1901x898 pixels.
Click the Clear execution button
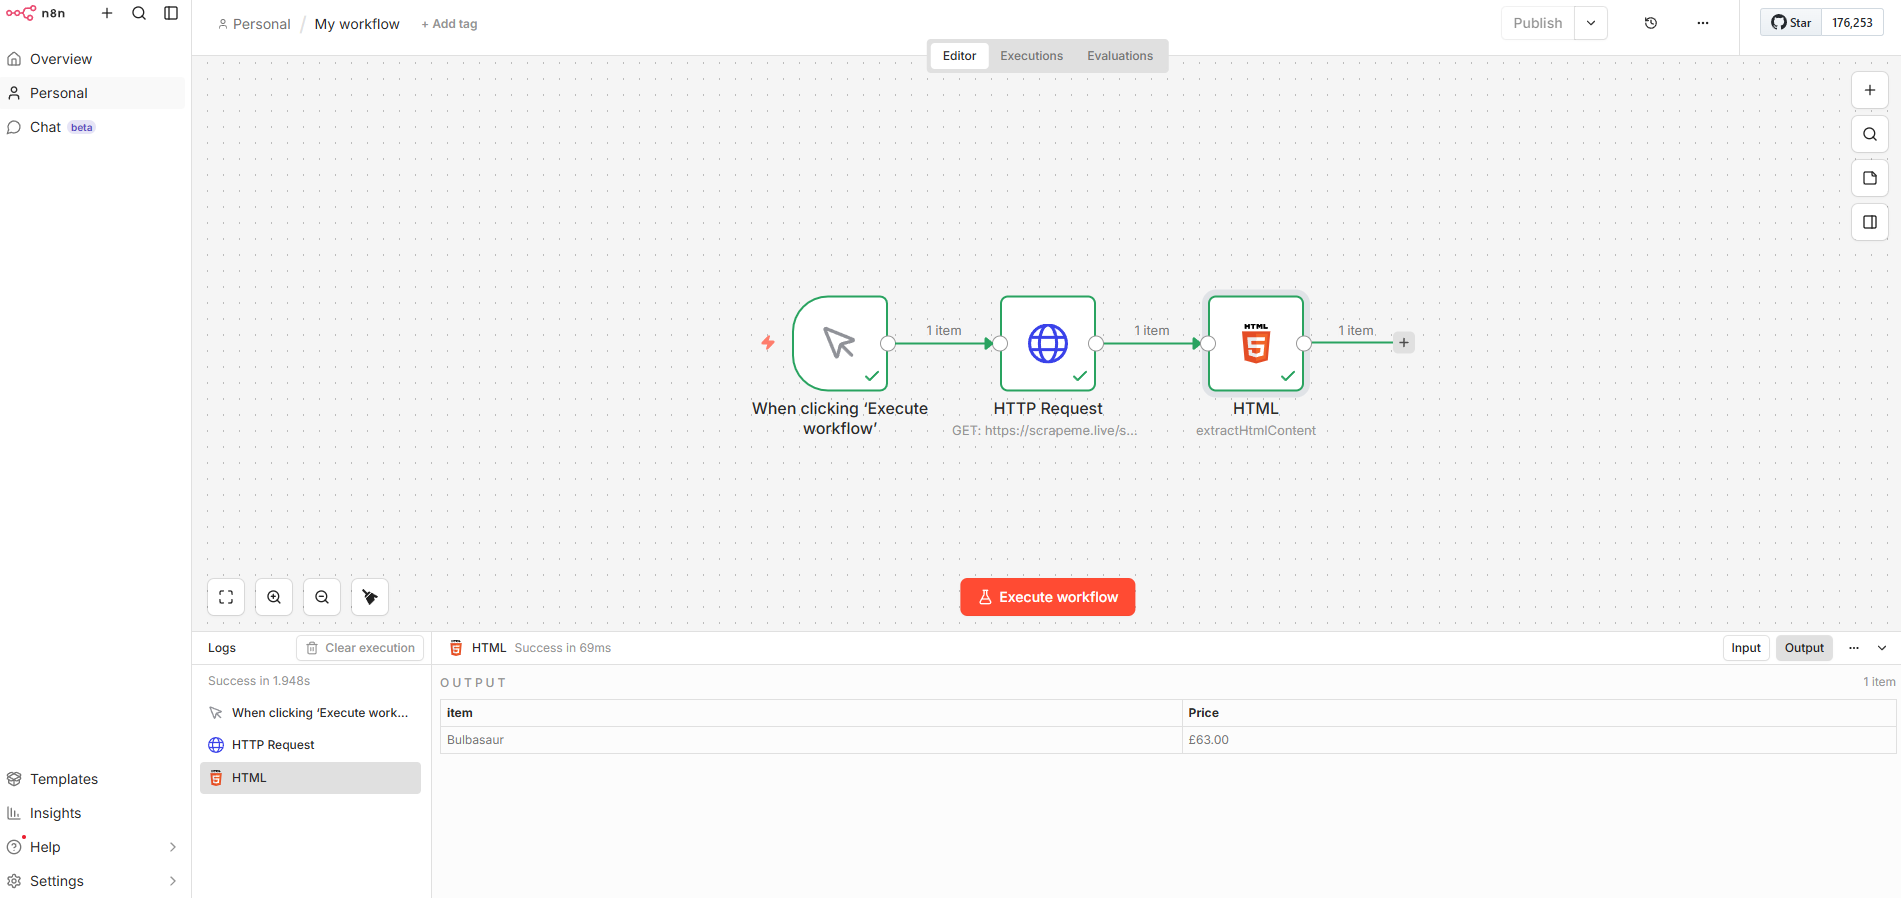click(x=360, y=648)
